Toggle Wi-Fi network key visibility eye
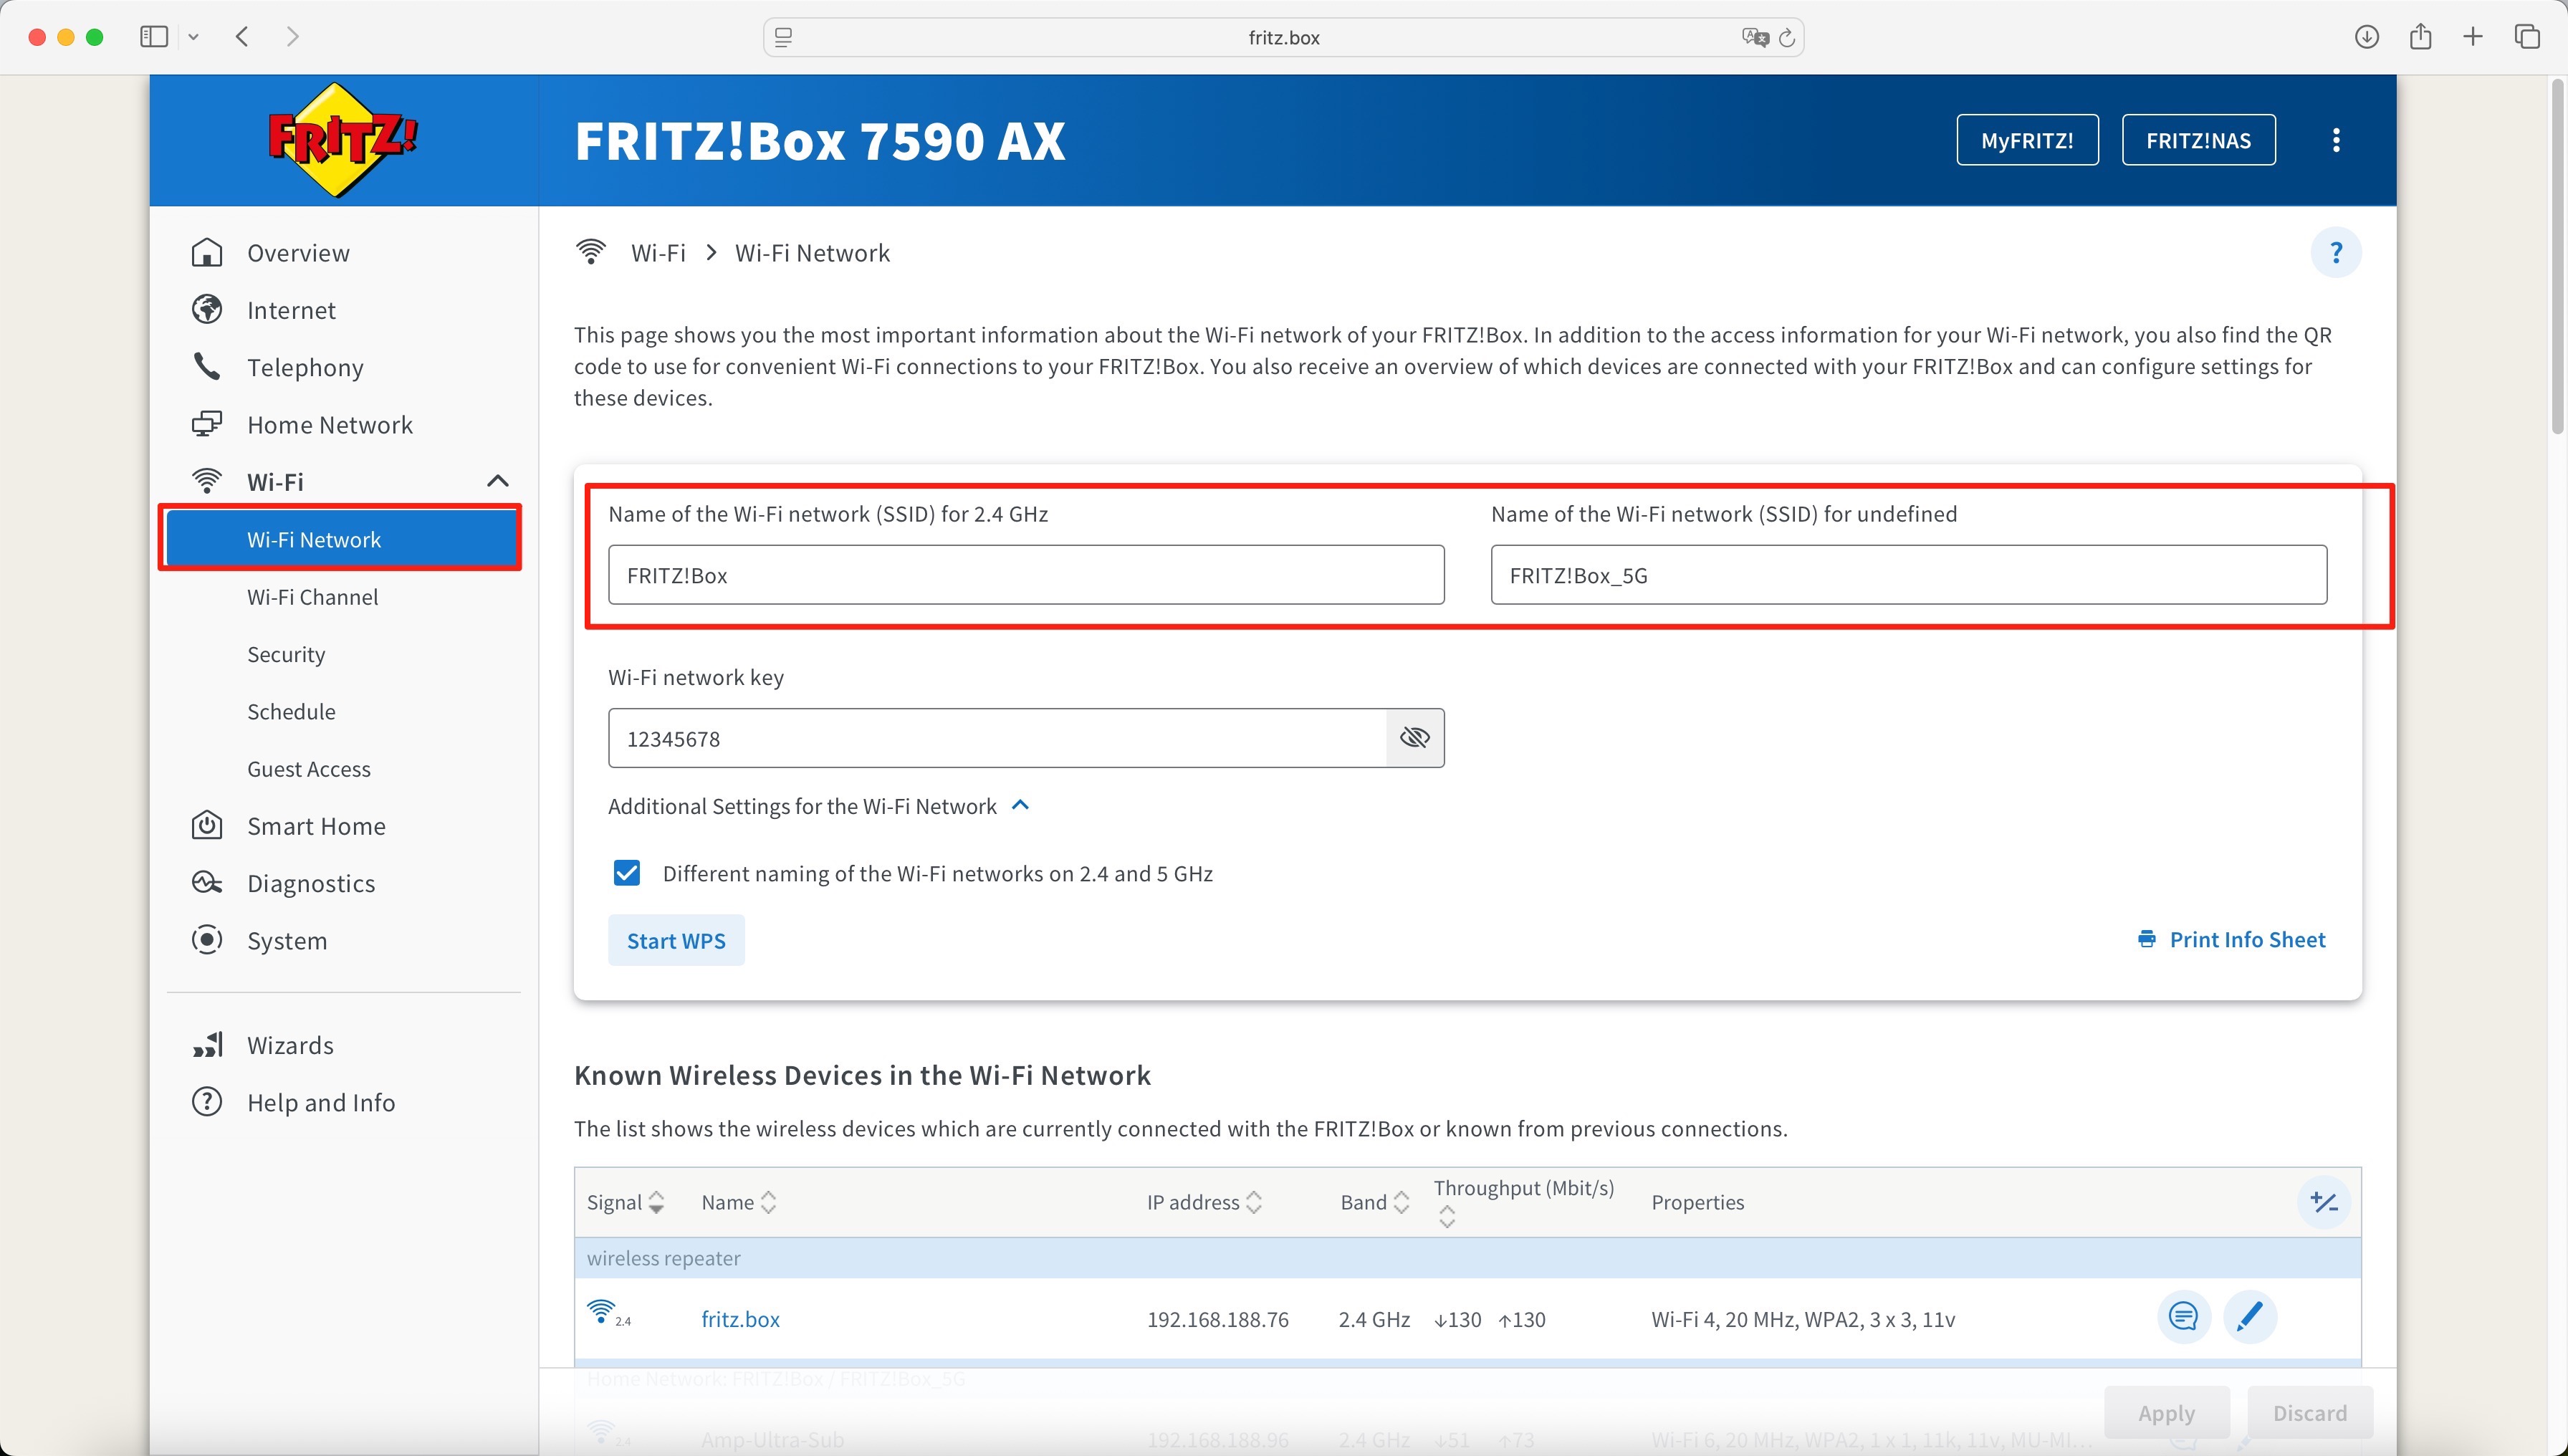 coord(1415,738)
